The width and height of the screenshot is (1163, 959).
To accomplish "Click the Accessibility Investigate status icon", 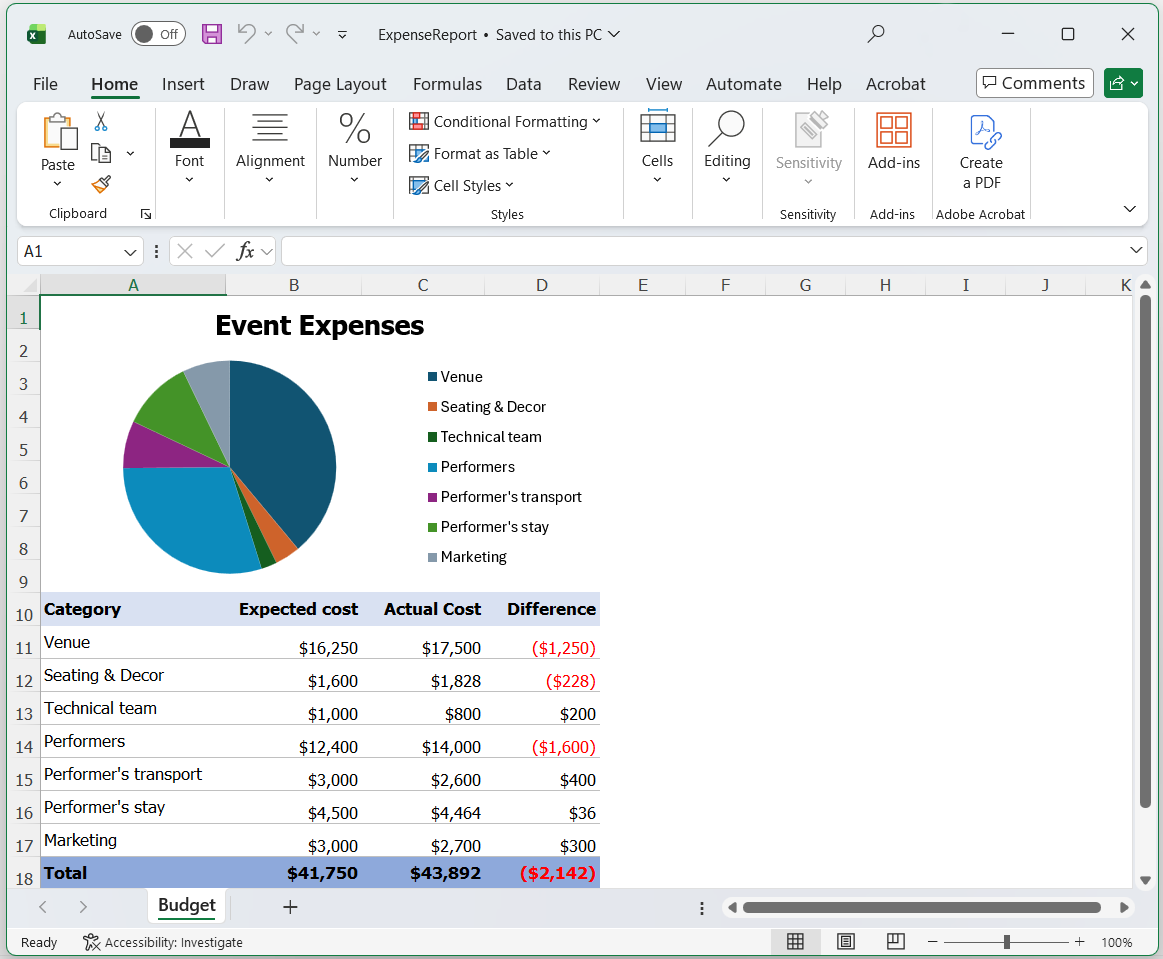I will 91,942.
